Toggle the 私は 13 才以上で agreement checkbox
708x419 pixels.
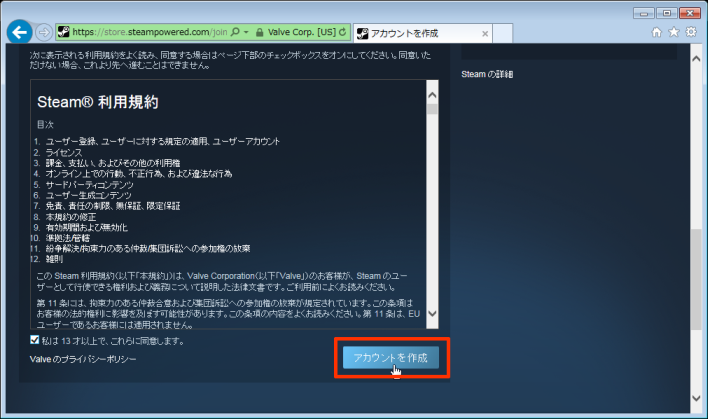pos(34,340)
